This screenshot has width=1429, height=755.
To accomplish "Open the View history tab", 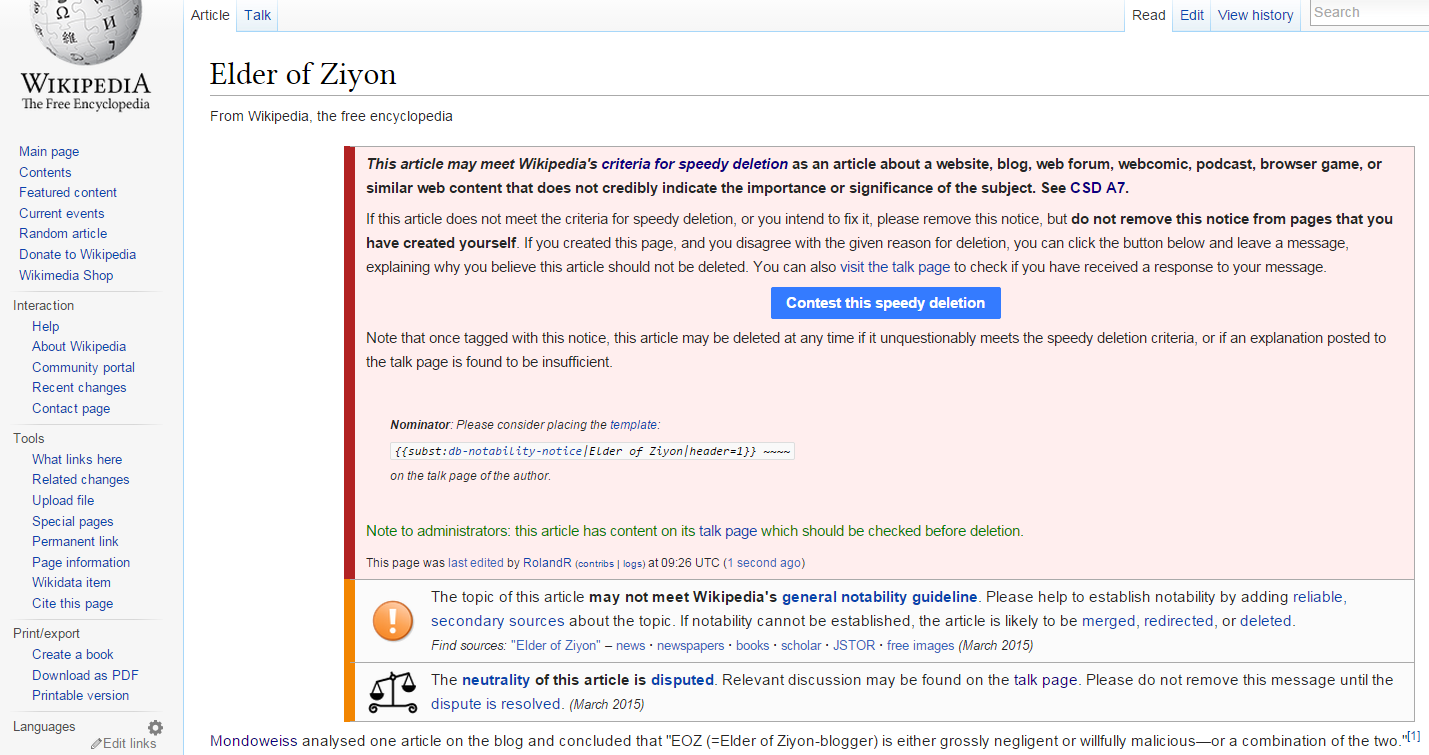I will (1255, 15).
